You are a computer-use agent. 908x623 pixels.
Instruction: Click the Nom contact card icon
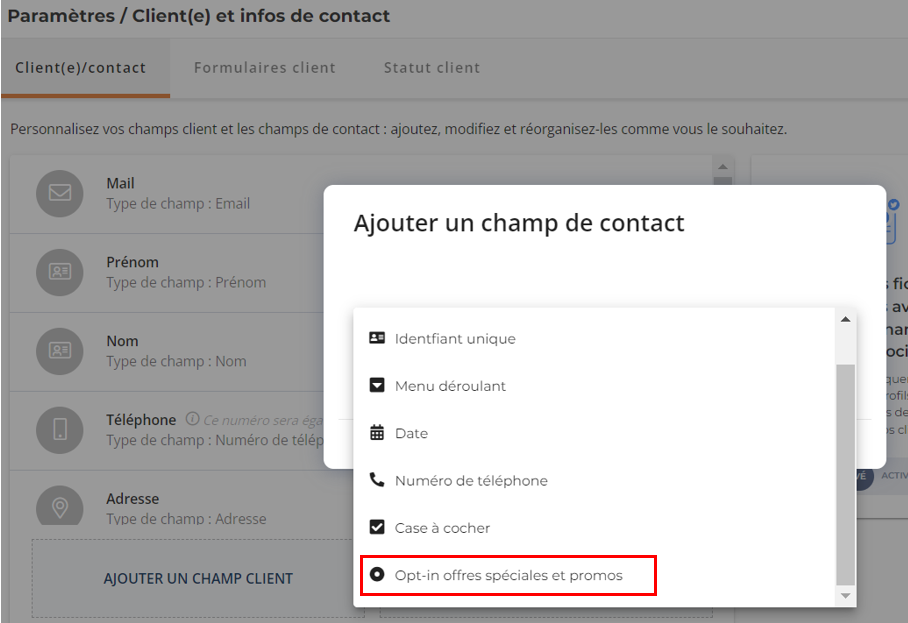[x=60, y=351]
